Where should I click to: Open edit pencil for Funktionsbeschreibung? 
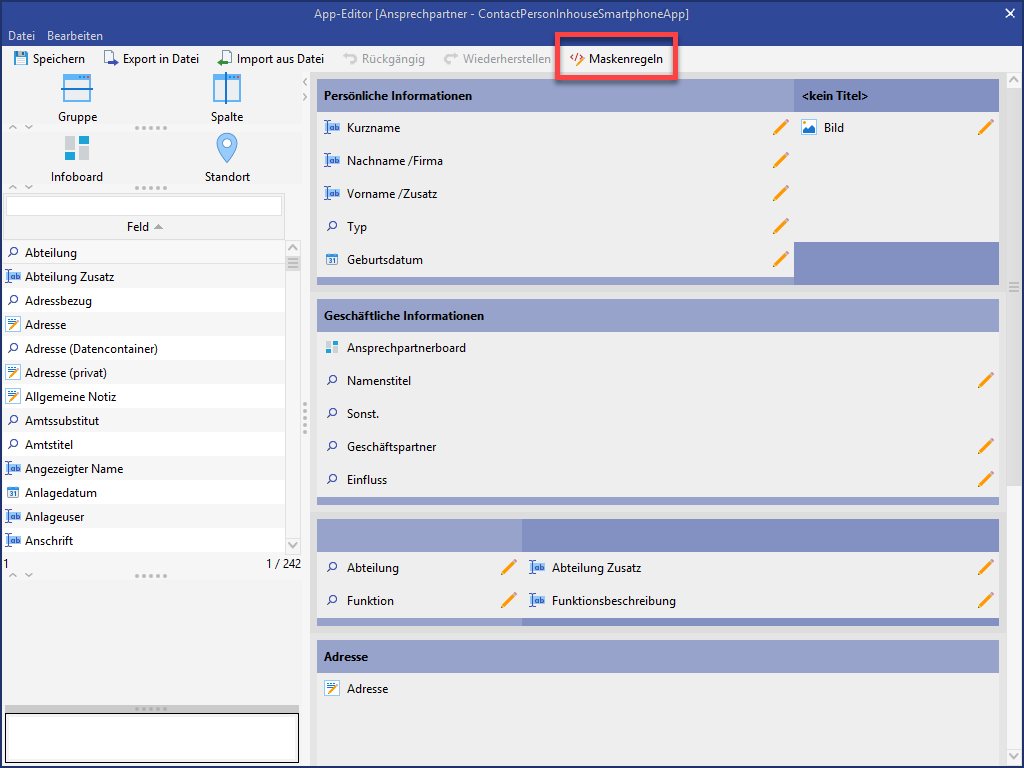pos(985,600)
